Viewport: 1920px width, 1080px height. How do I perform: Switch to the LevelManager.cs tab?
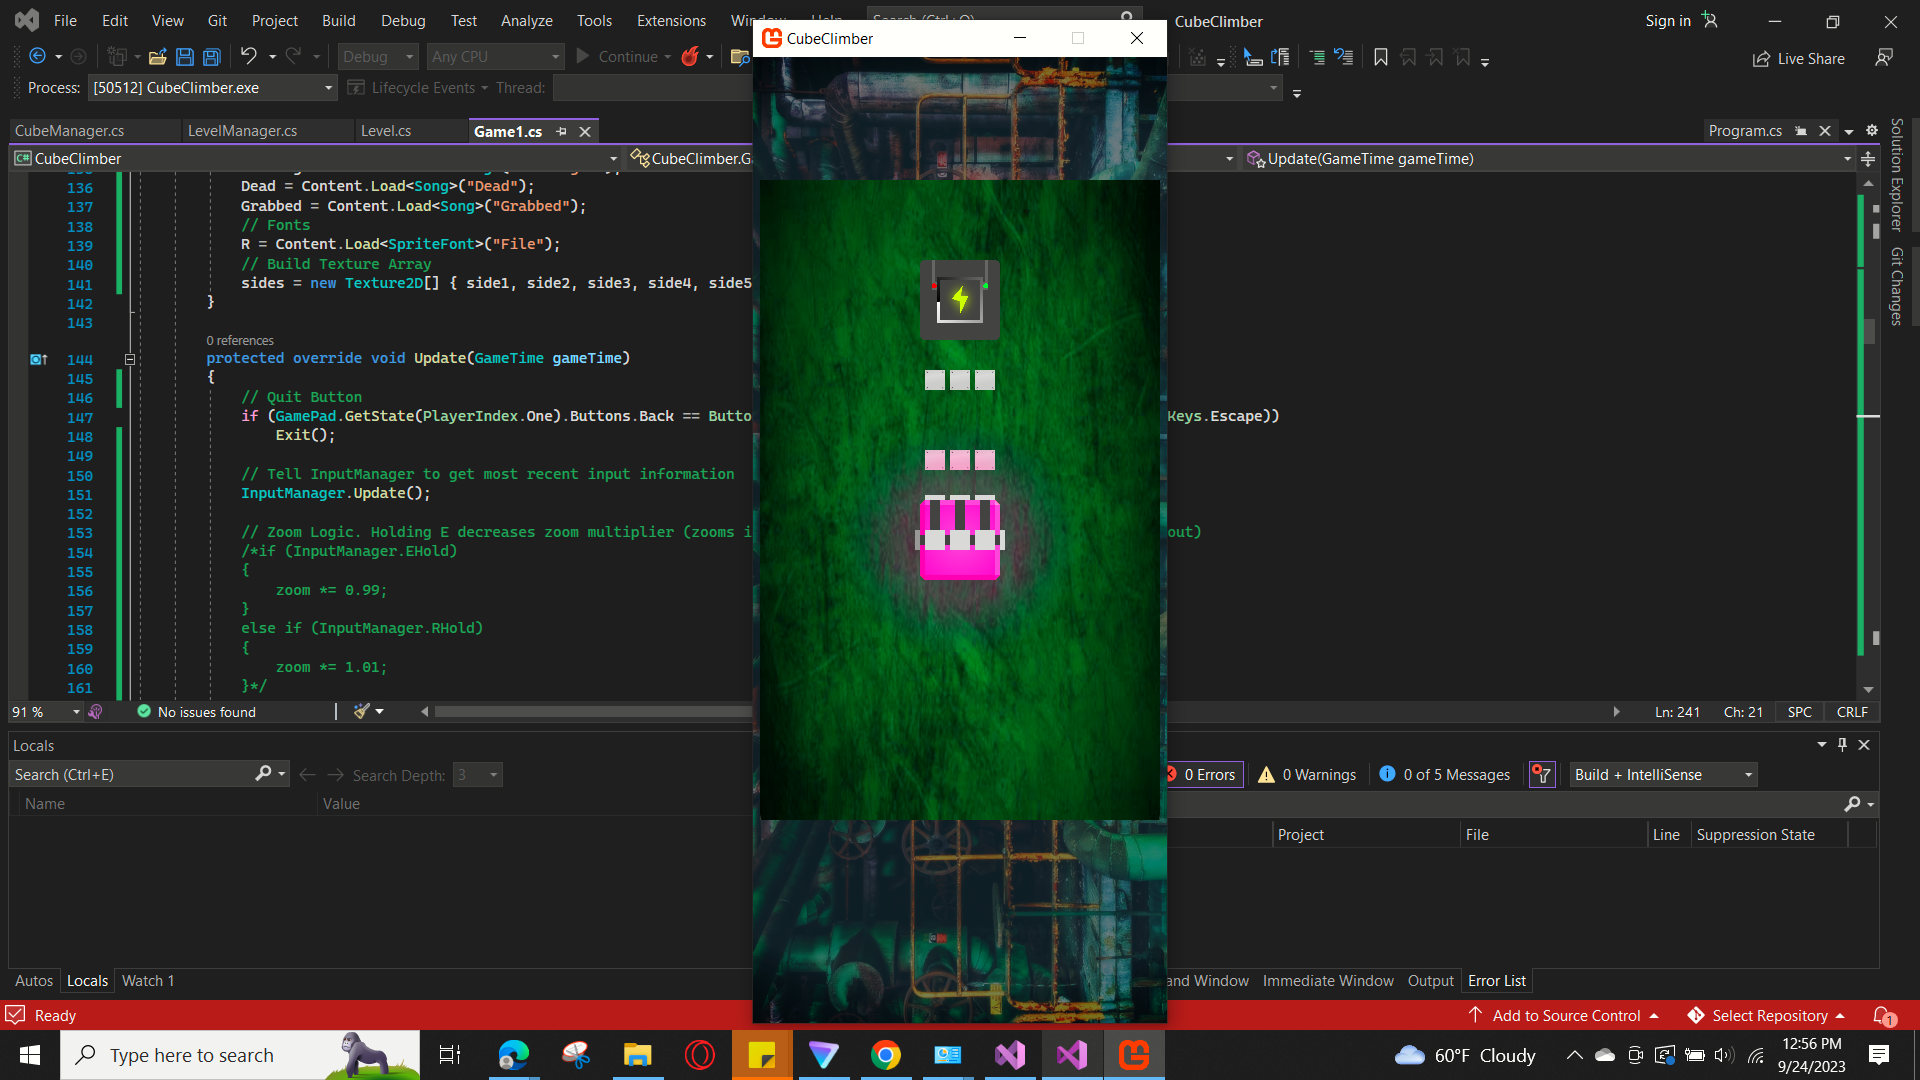242,131
